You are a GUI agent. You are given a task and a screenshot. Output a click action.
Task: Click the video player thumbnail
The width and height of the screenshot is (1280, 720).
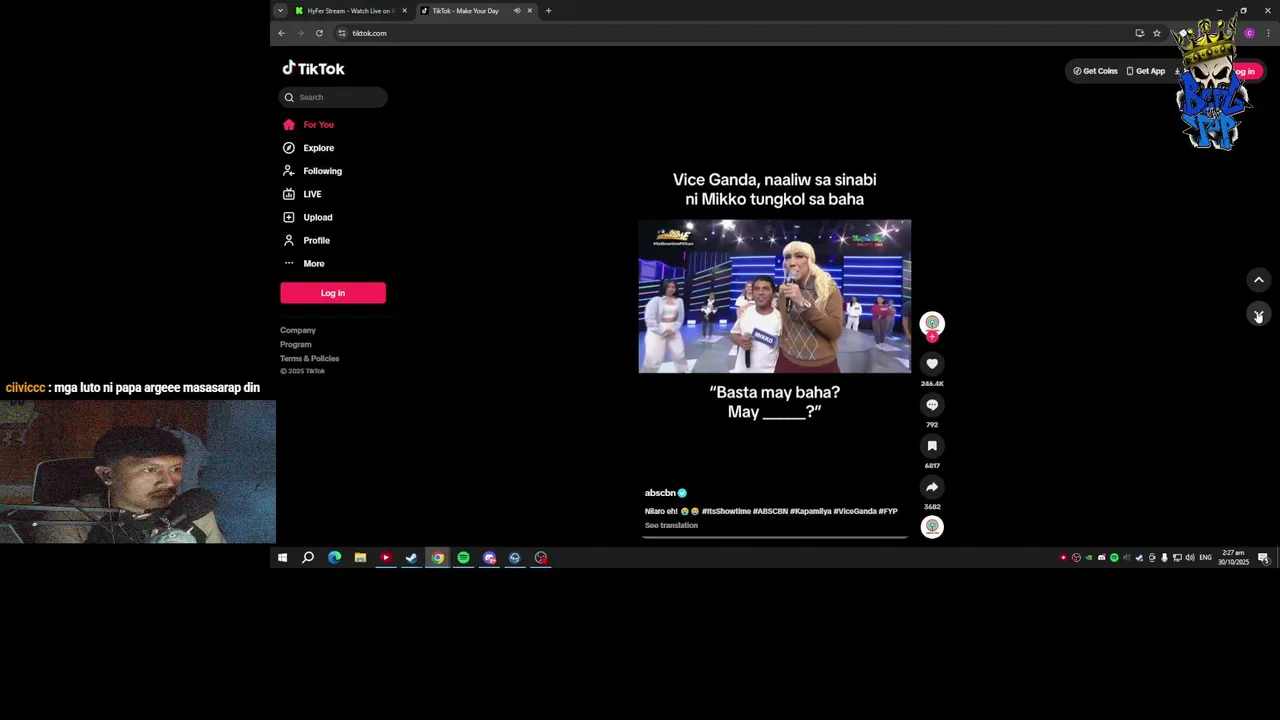click(x=775, y=296)
